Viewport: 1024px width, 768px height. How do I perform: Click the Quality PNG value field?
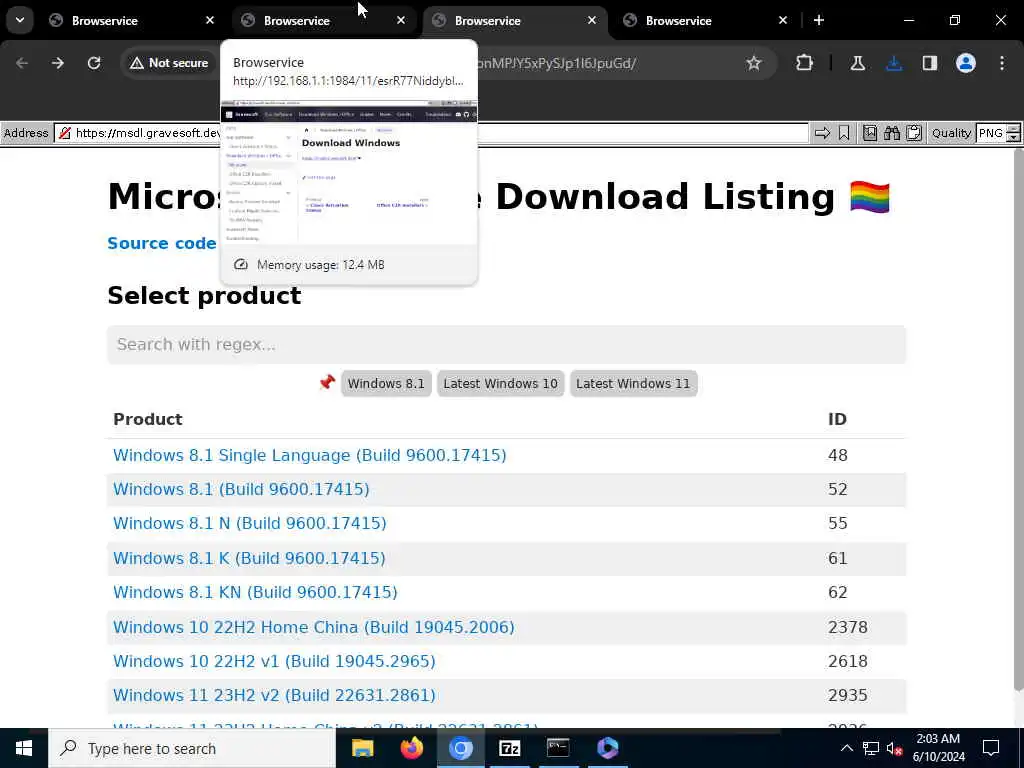pyautogui.click(x=991, y=133)
